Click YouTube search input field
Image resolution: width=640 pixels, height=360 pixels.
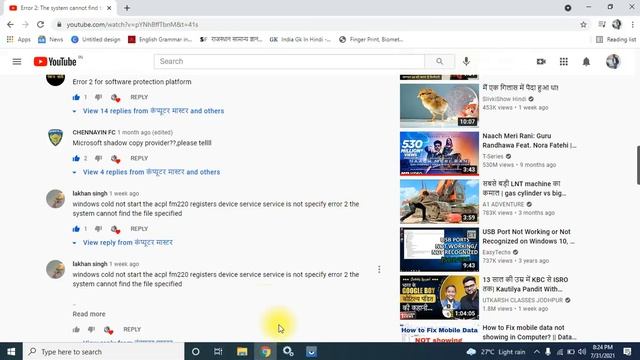tap(289, 61)
